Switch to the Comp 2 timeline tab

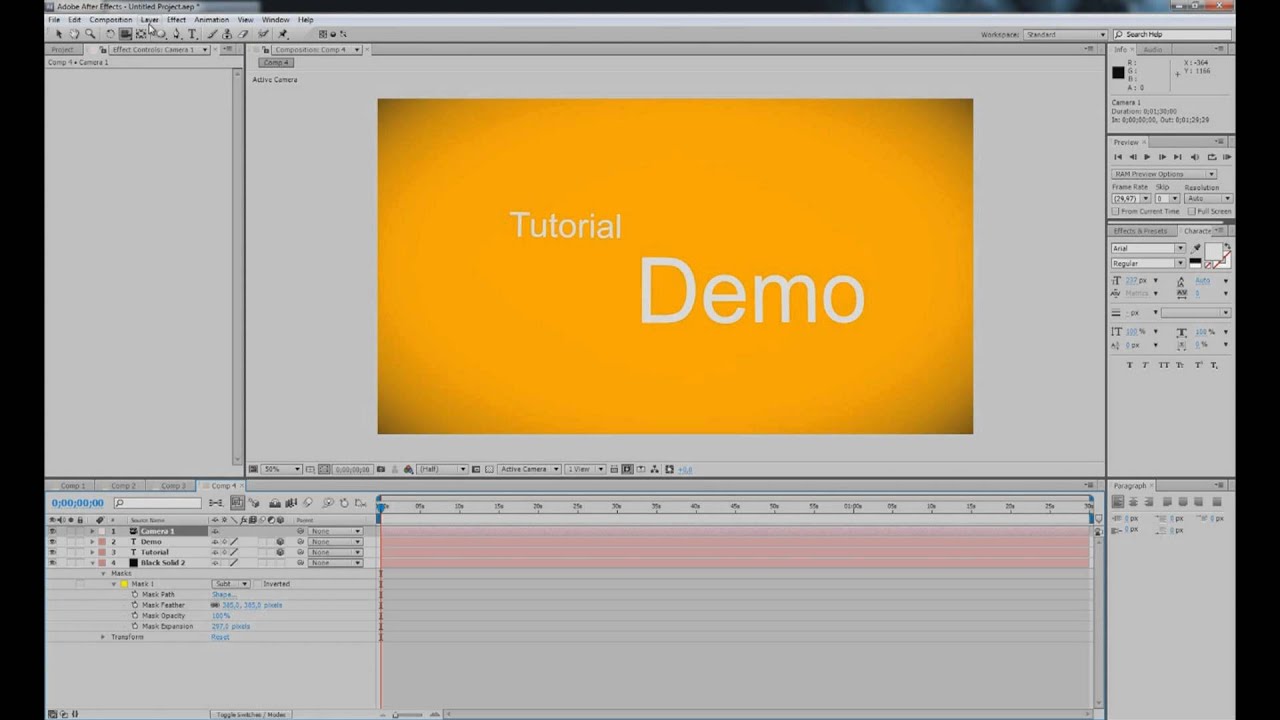point(123,486)
